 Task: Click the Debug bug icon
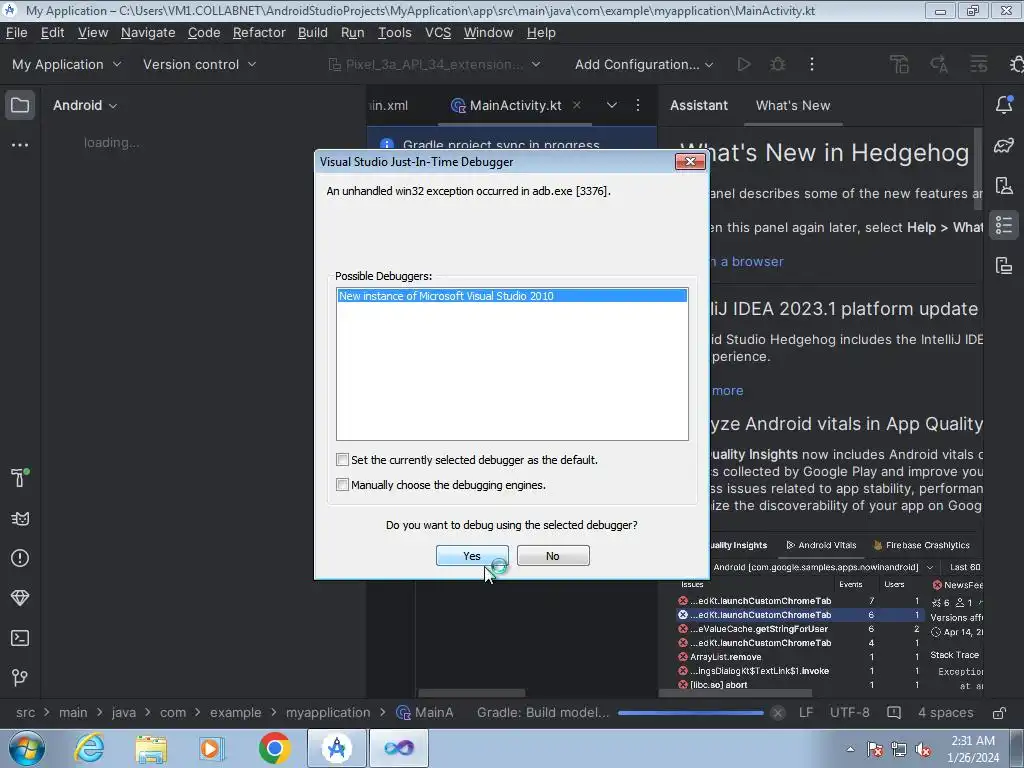click(777, 64)
